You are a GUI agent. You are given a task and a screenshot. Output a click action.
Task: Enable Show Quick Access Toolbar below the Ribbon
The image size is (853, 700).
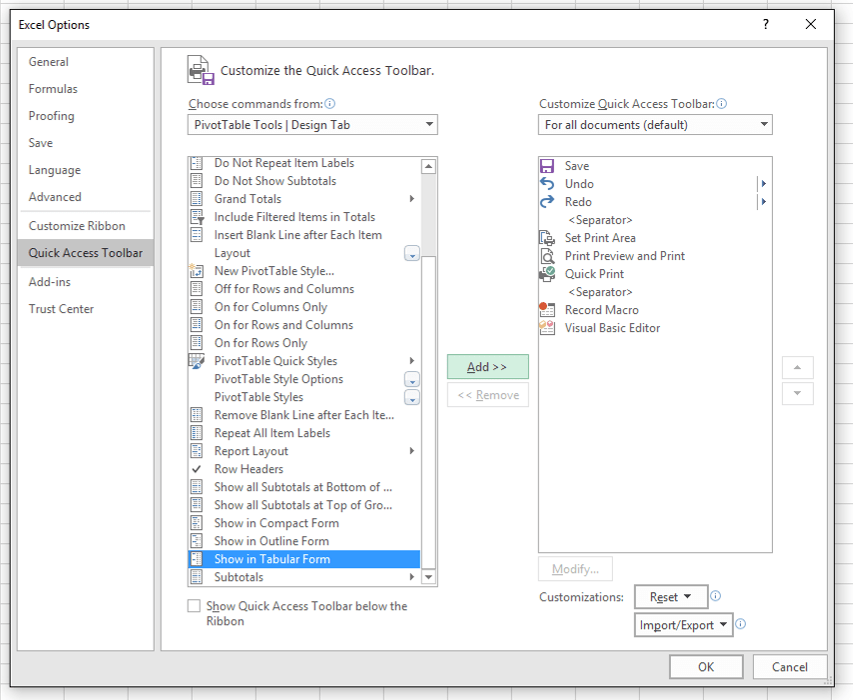(194, 606)
